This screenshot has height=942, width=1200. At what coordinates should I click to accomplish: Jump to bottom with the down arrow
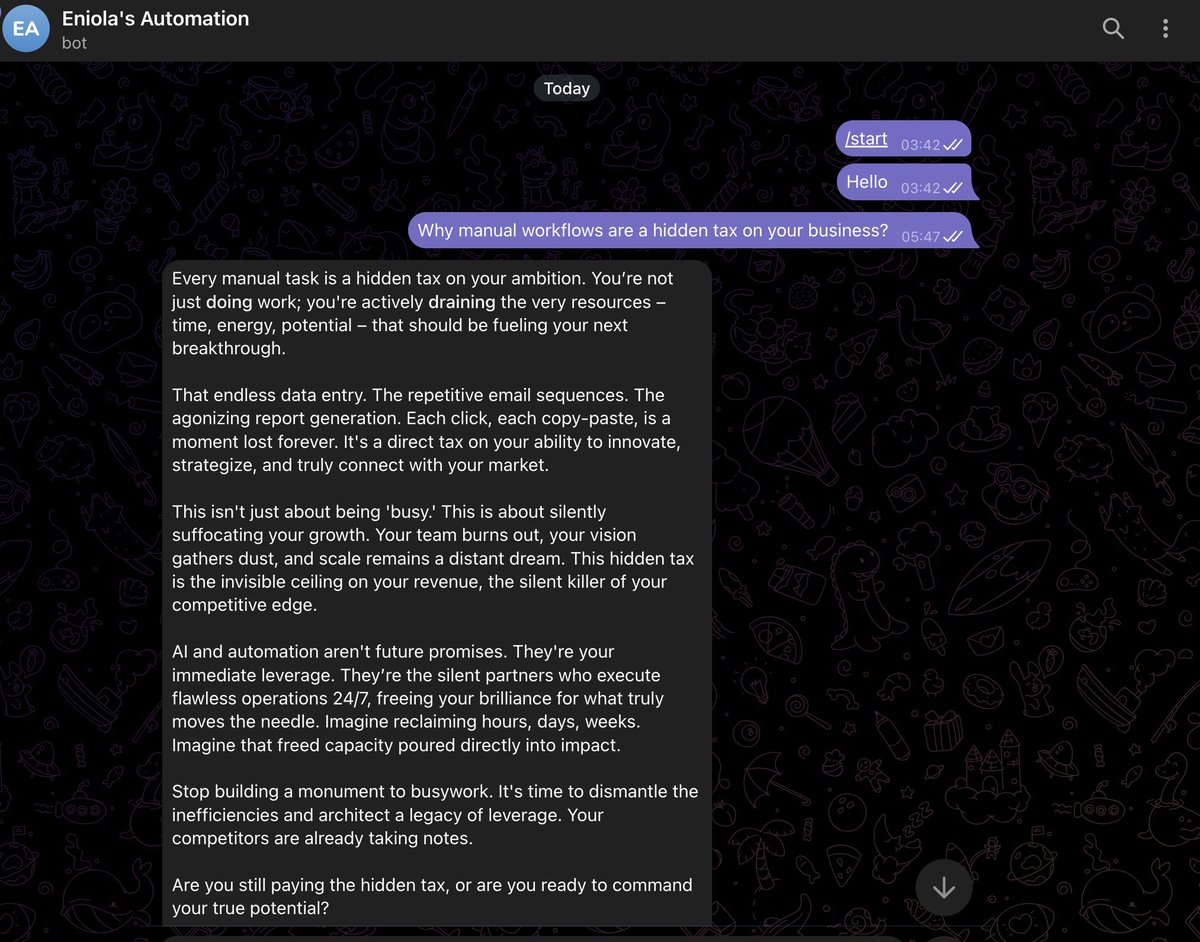[x=944, y=887]
